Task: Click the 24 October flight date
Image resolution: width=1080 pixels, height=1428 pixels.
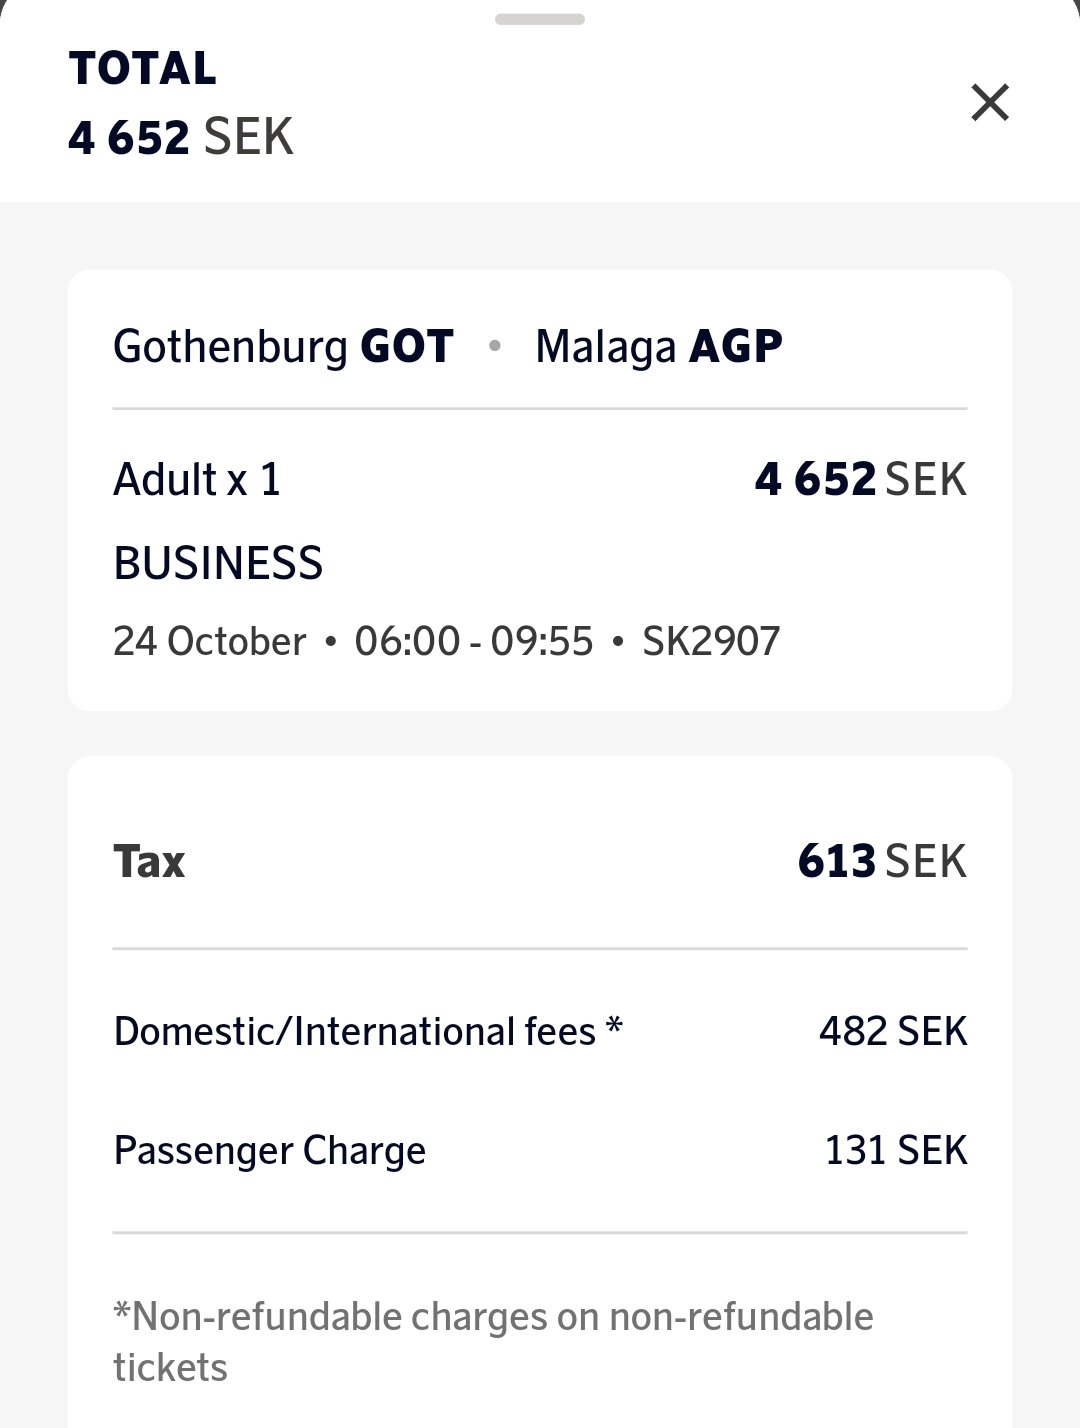Action: pos(209,642)
